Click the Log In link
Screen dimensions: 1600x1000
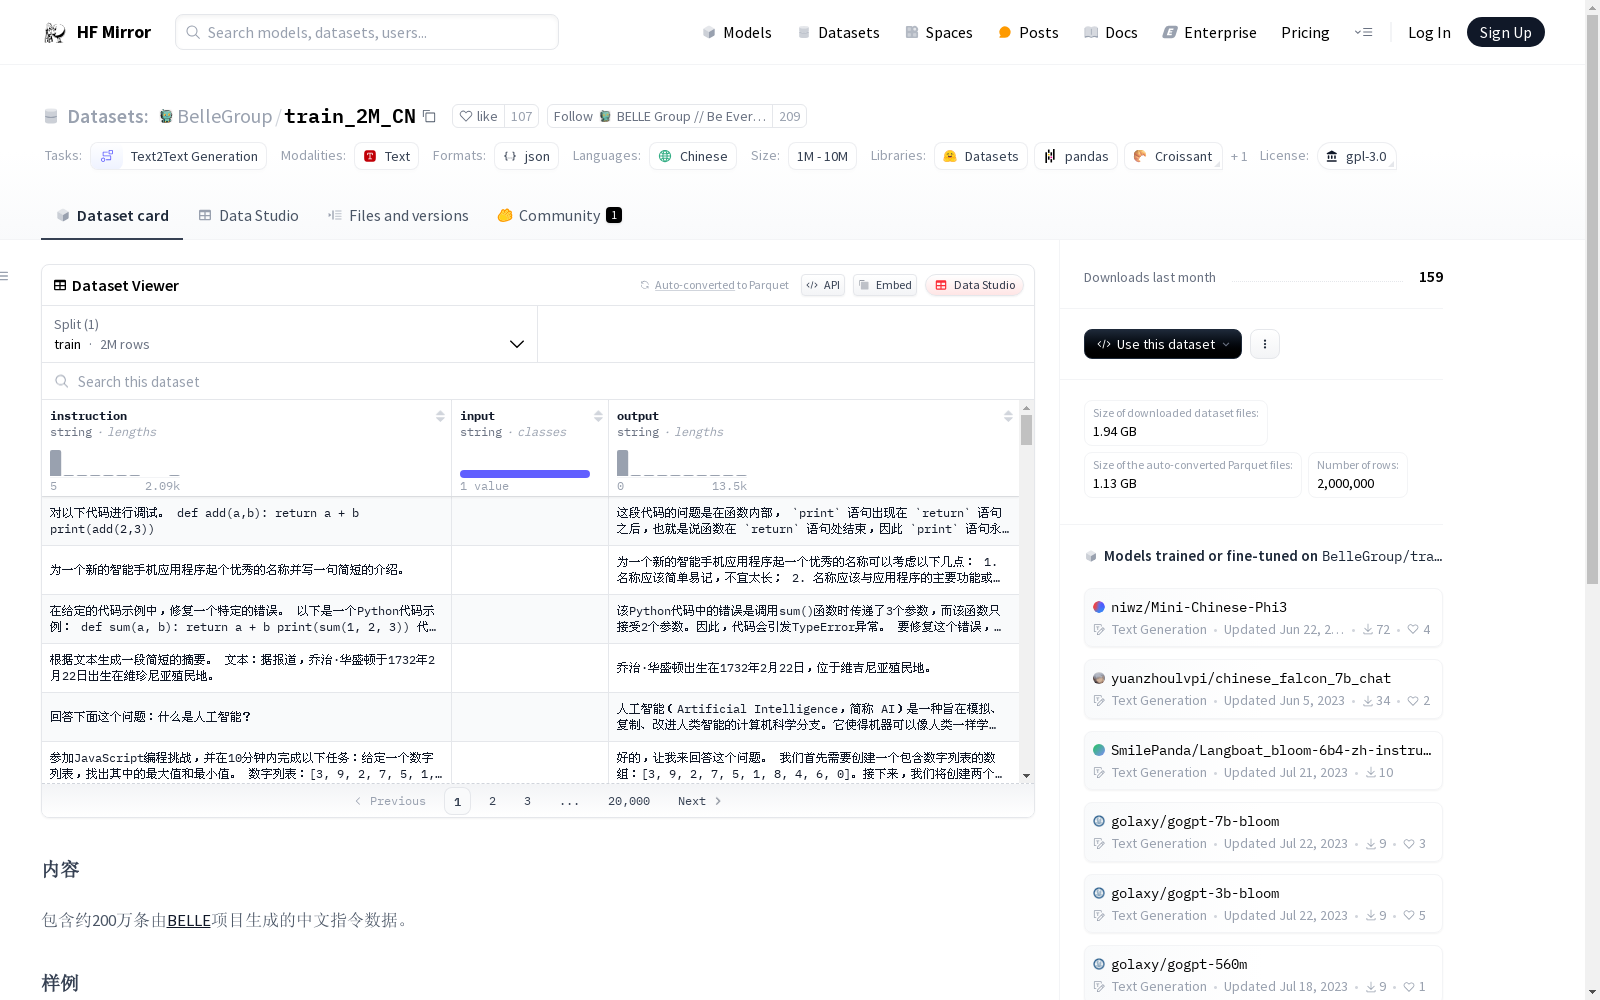click(1429, 33)
